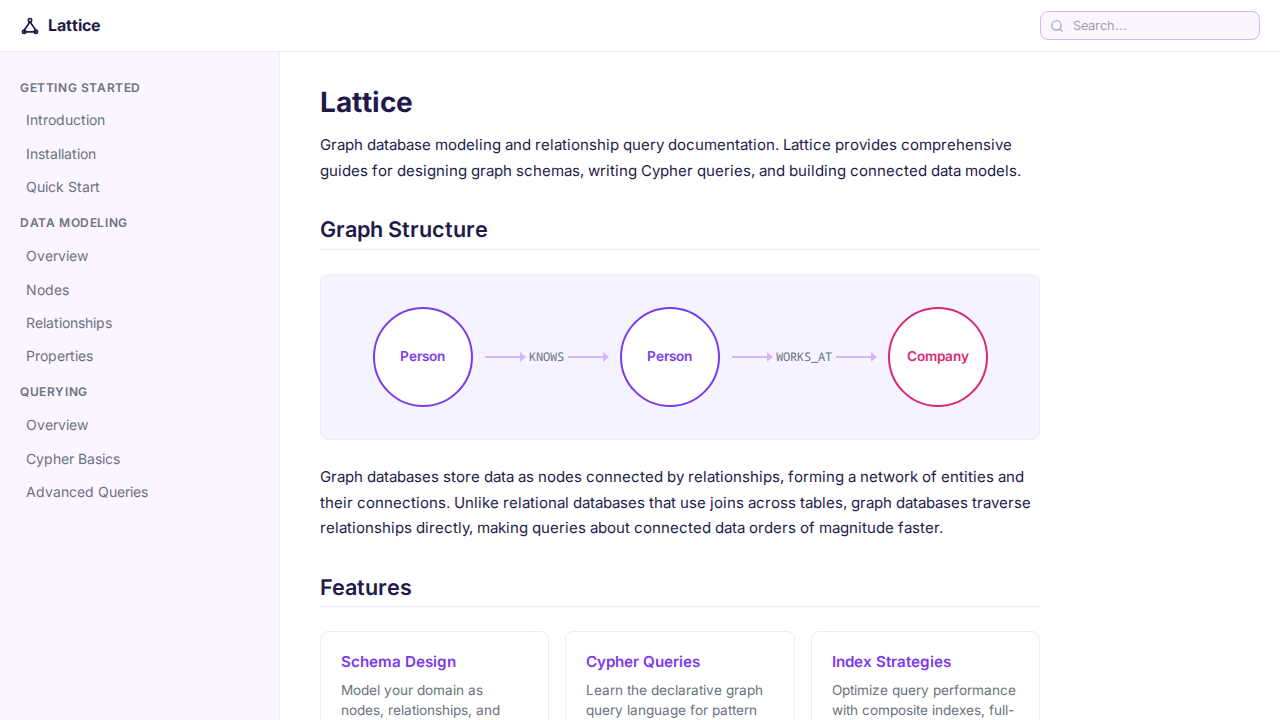Open the Relationships documentation page
This screenshot has width=1280, height=720.
pos(68,323)
